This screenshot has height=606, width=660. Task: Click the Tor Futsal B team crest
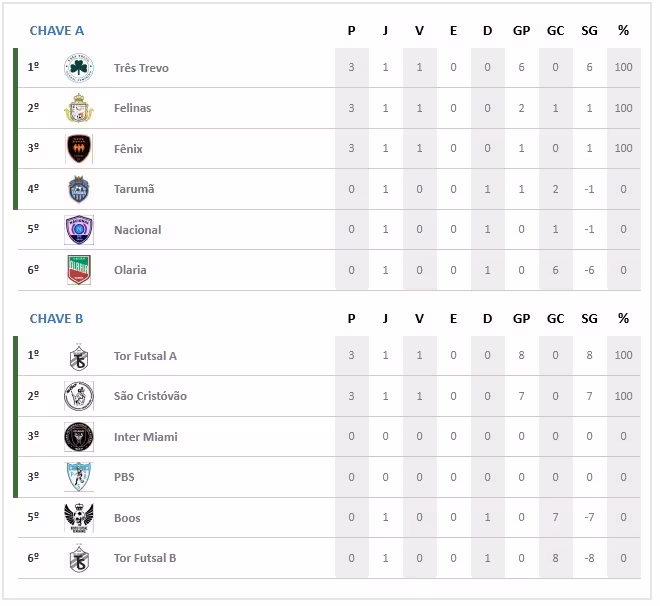[79, 558]
